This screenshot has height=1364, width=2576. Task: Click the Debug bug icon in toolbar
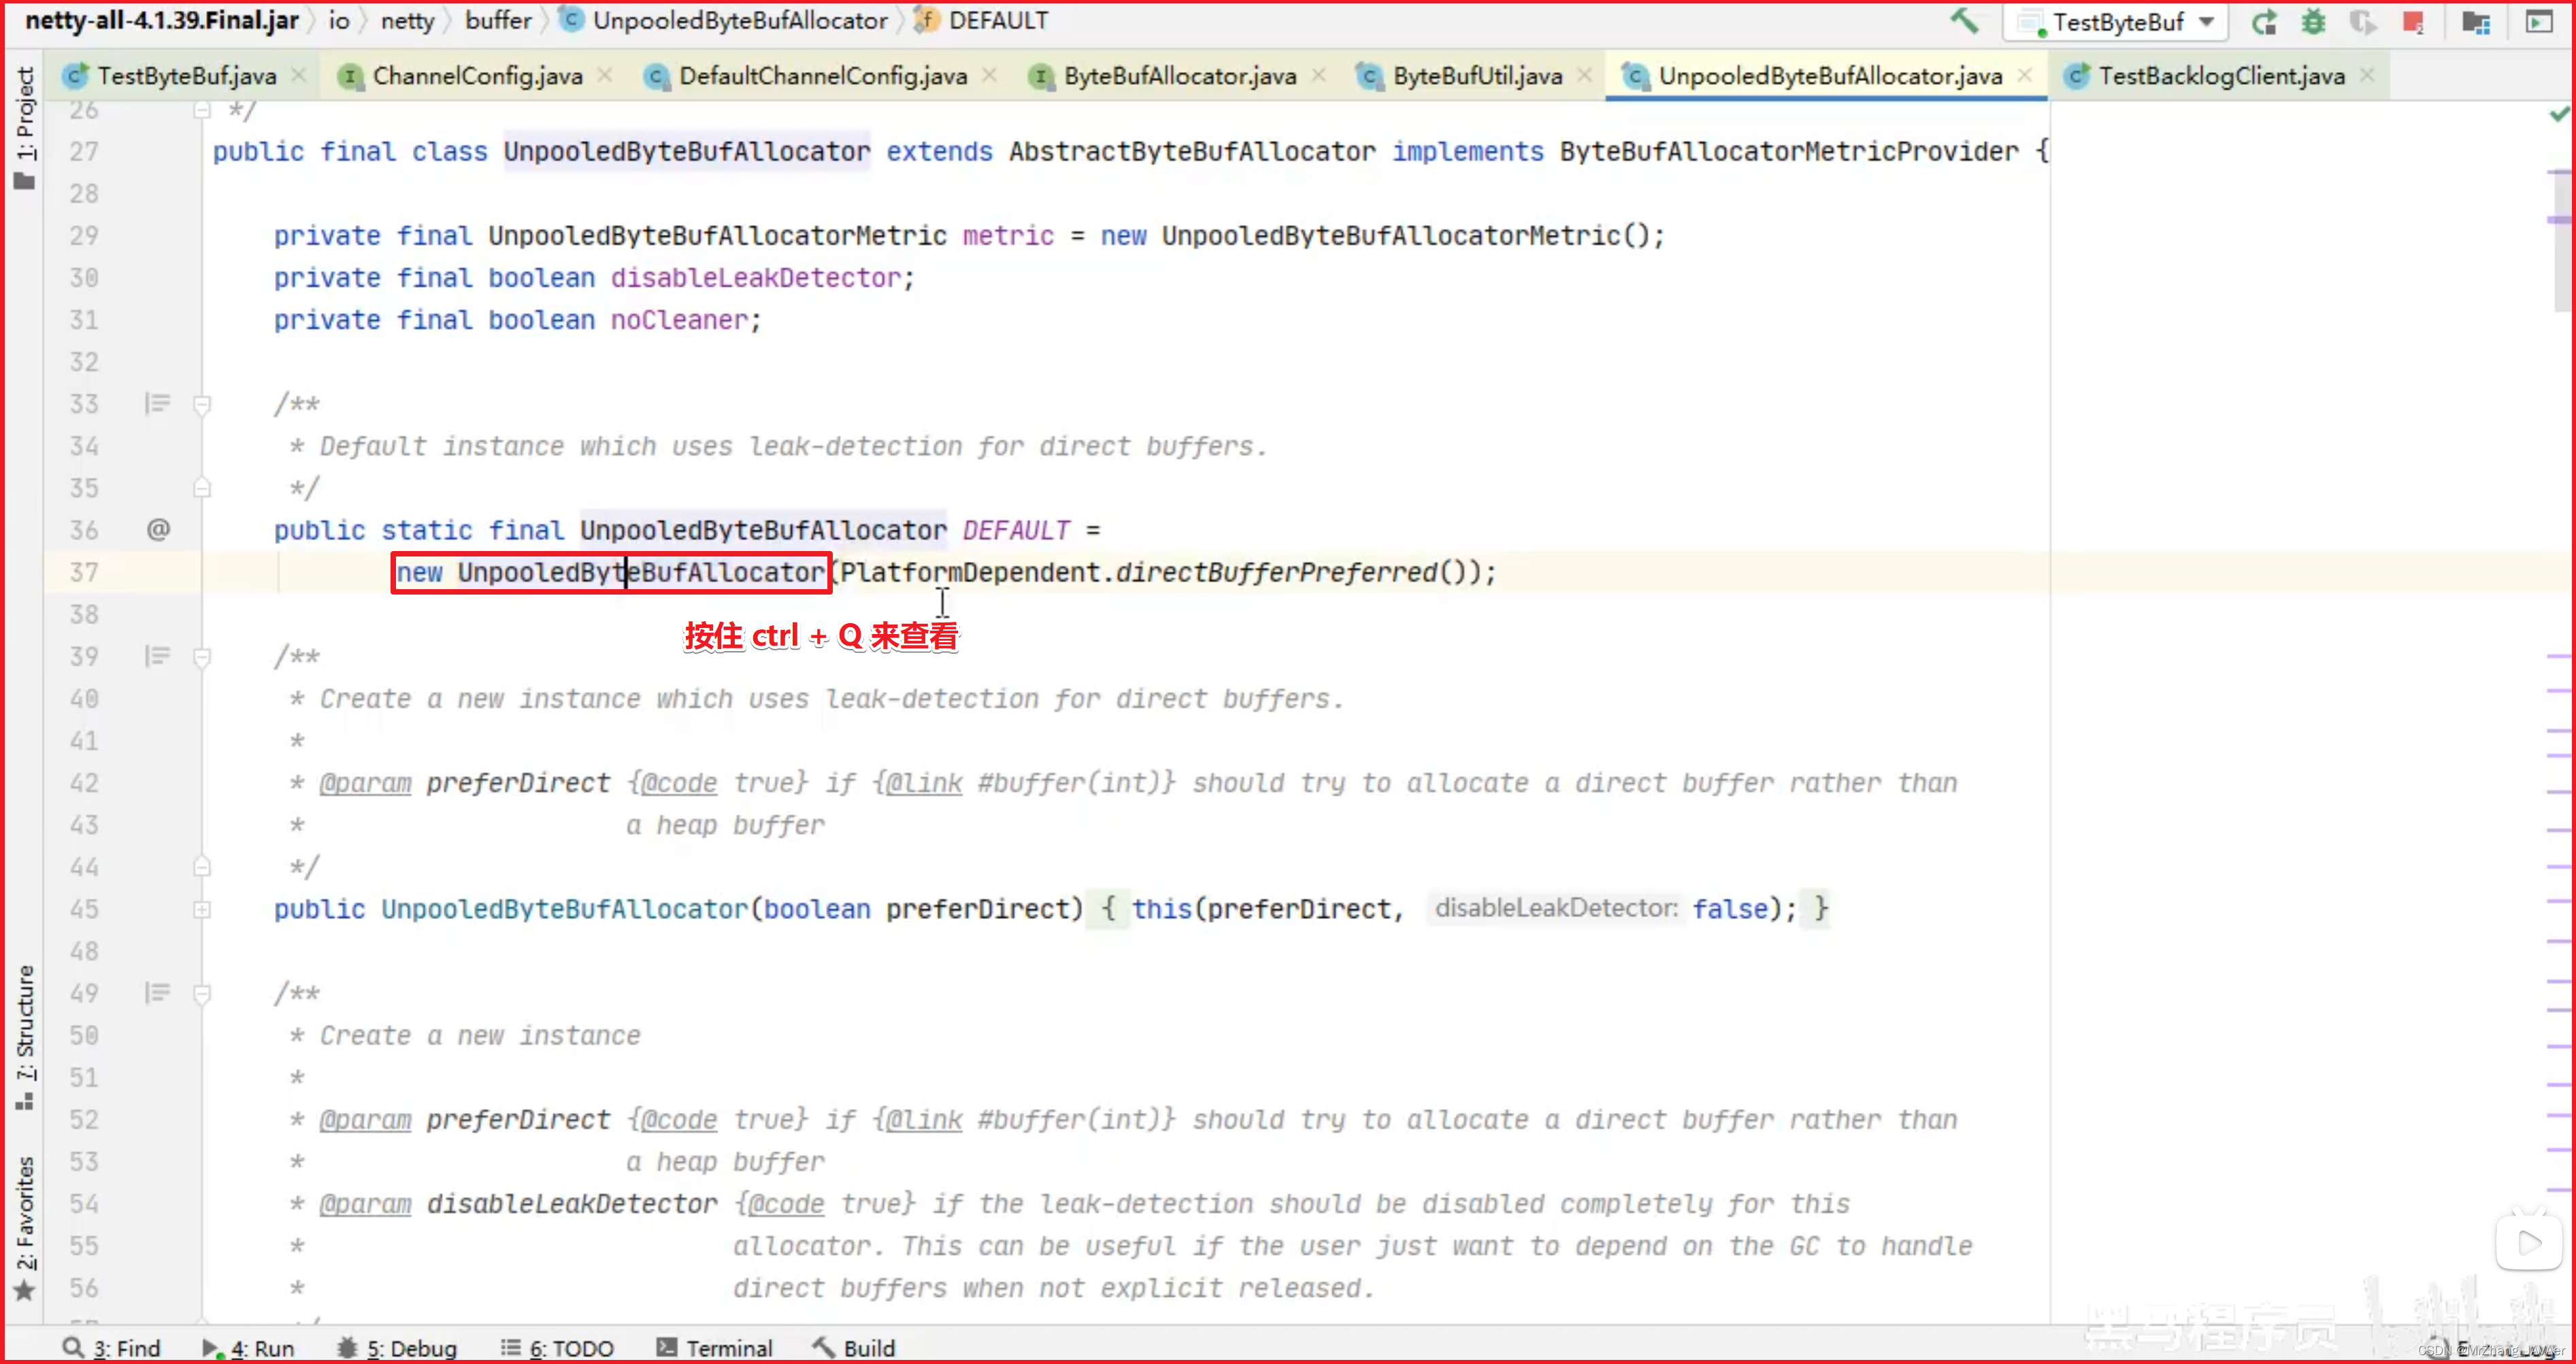[2314, 21]
